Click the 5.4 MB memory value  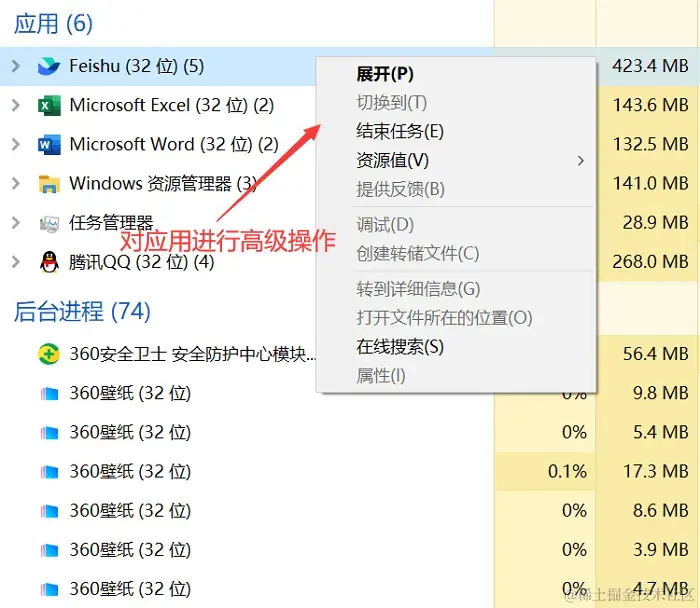(661, 433)
